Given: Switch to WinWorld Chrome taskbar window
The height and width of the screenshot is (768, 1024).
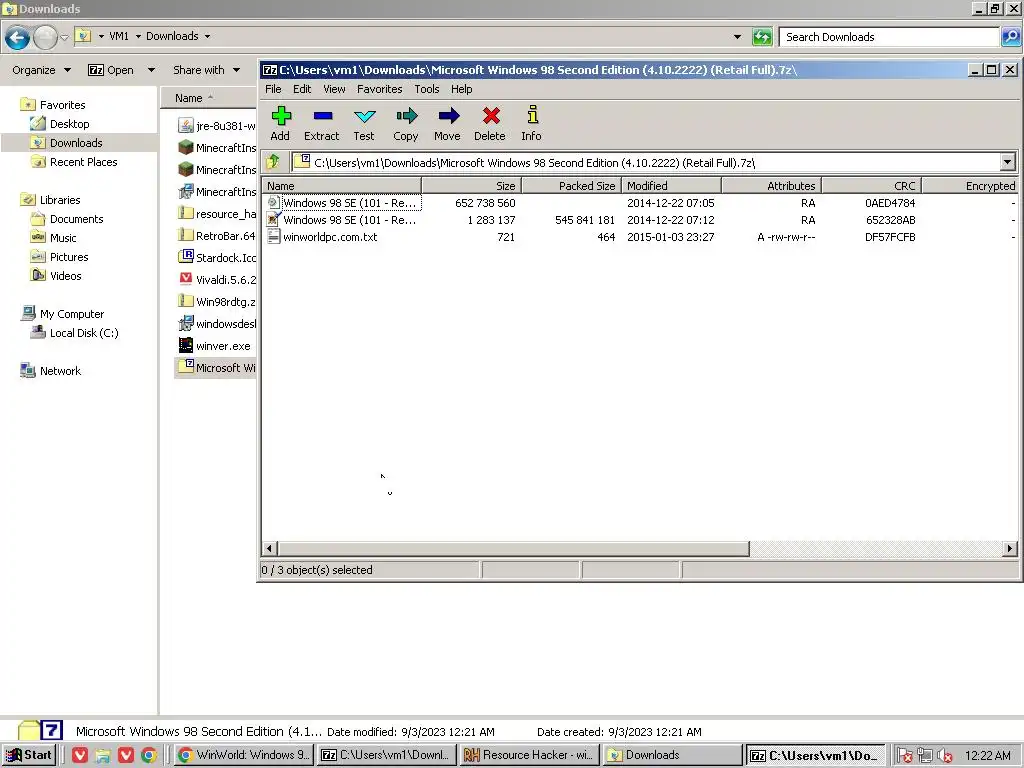Looking at the screenshot, I should tap(244, 755).
